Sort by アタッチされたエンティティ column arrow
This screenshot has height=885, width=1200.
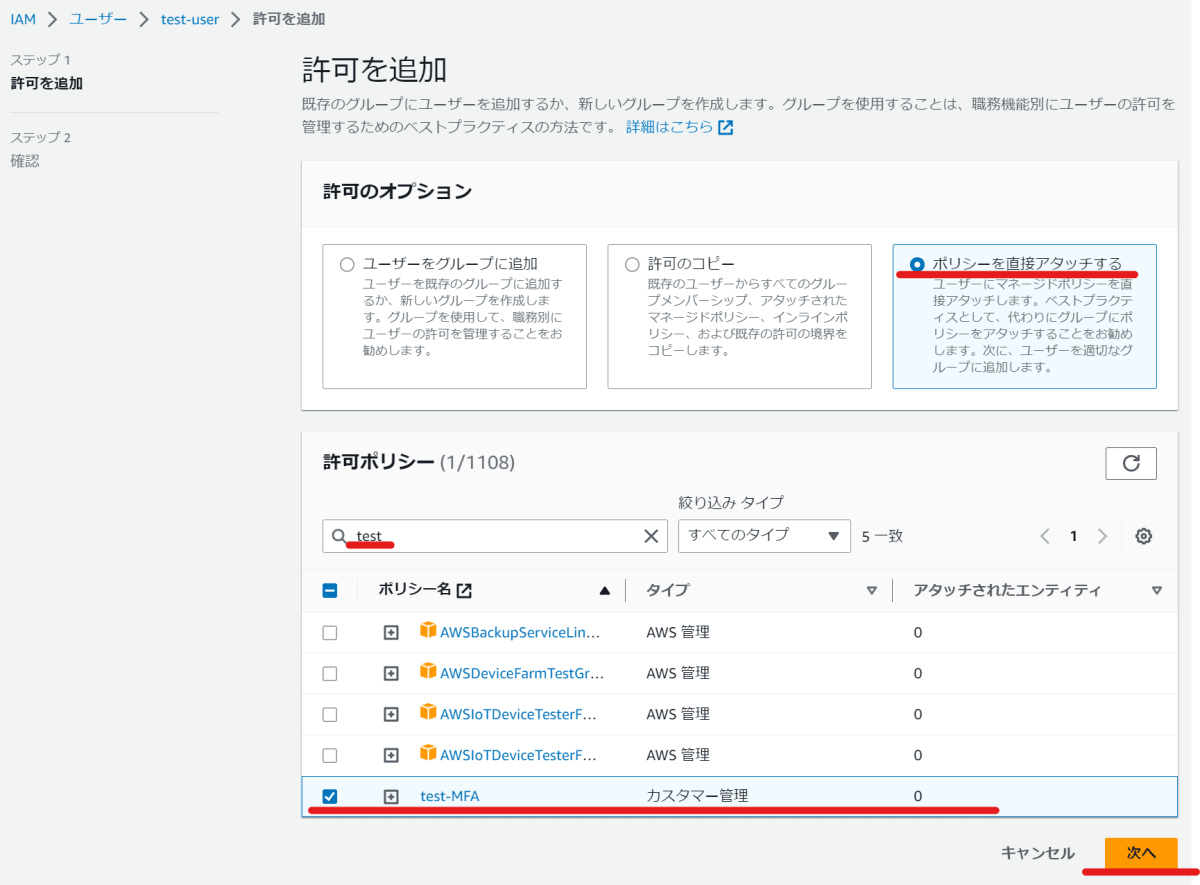click(x=1157, y=591)
